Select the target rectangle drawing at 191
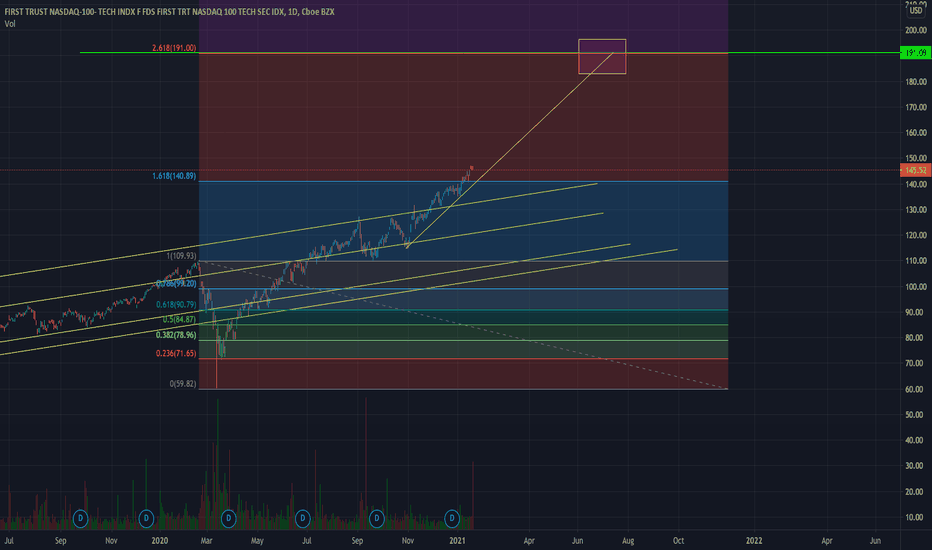The width and height of the screenshot is (932, 550). (602, 56)
